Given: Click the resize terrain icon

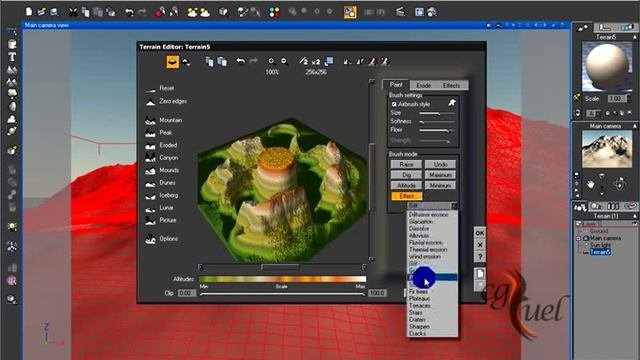Looking at the screenshot, I should click(x=329, y=61).
